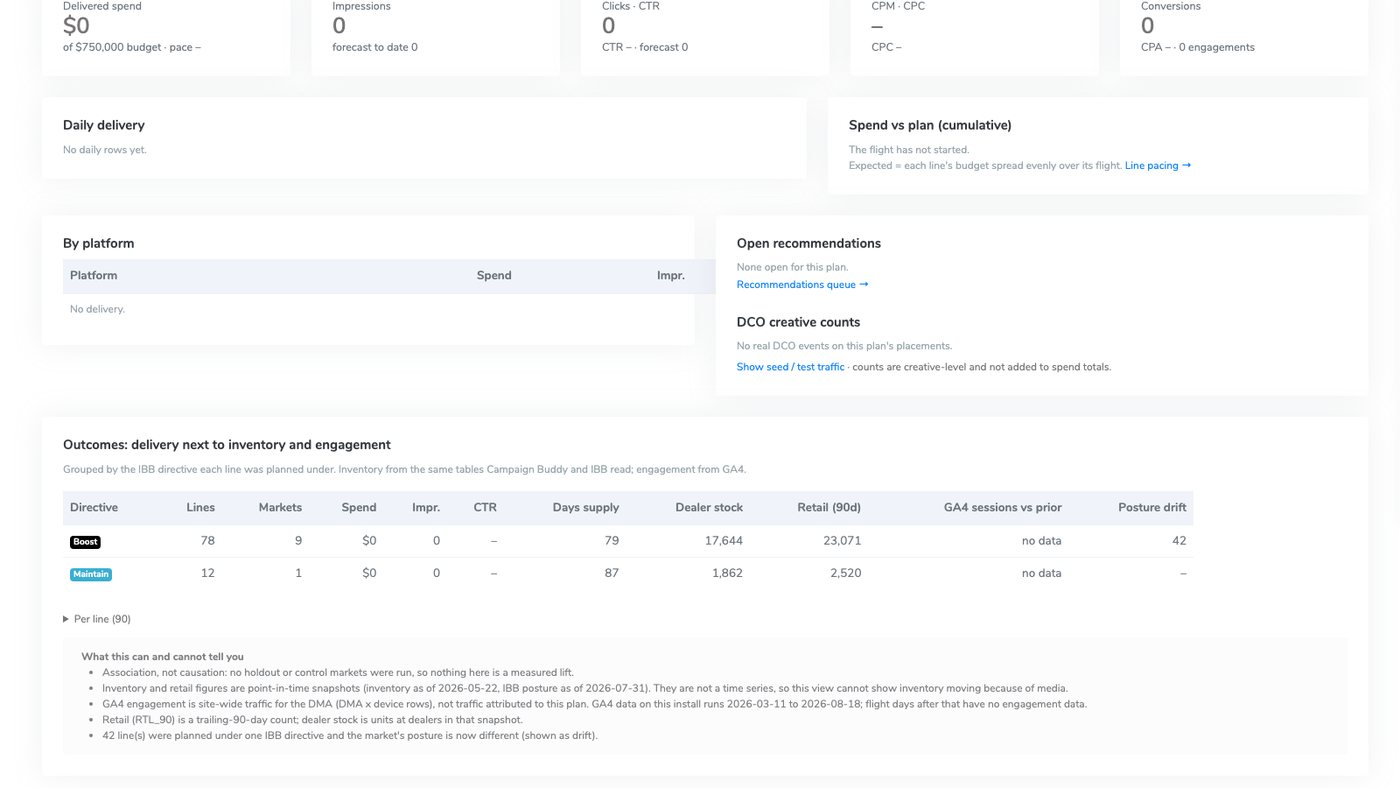The image size is (1400, 788).
Task: Click the Impr. header in By platform
Action: pos(671,275)
